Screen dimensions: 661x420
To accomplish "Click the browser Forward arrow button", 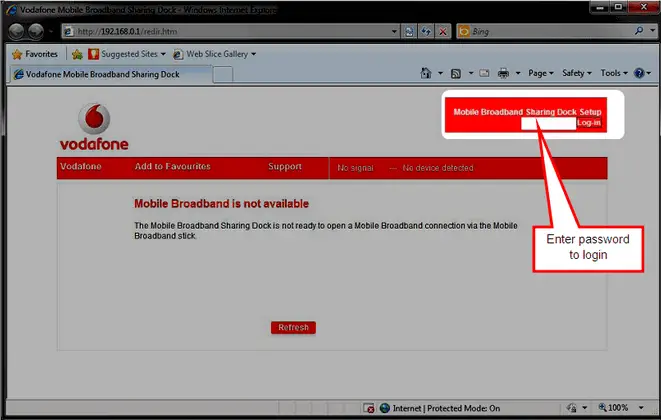I will [x=36, y=31].
